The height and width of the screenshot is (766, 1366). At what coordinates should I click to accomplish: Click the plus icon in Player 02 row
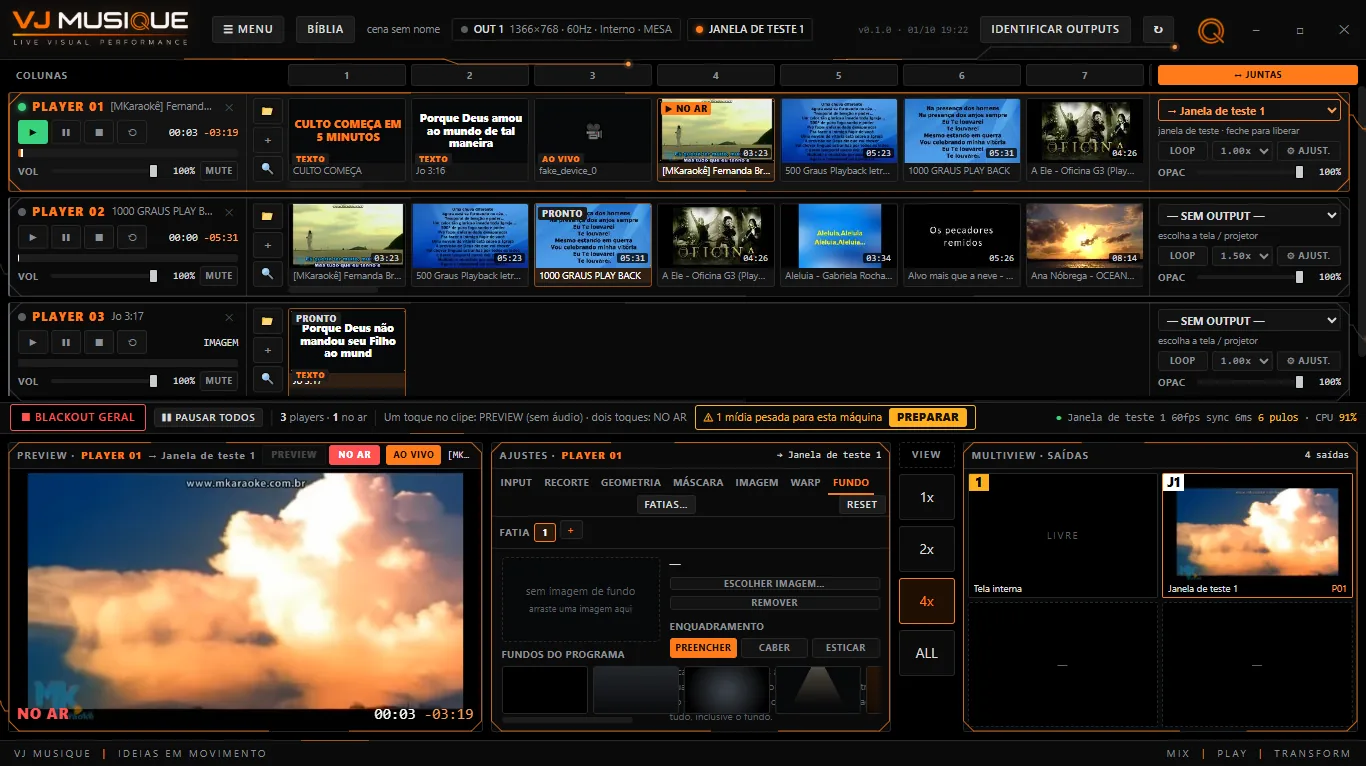267,245
